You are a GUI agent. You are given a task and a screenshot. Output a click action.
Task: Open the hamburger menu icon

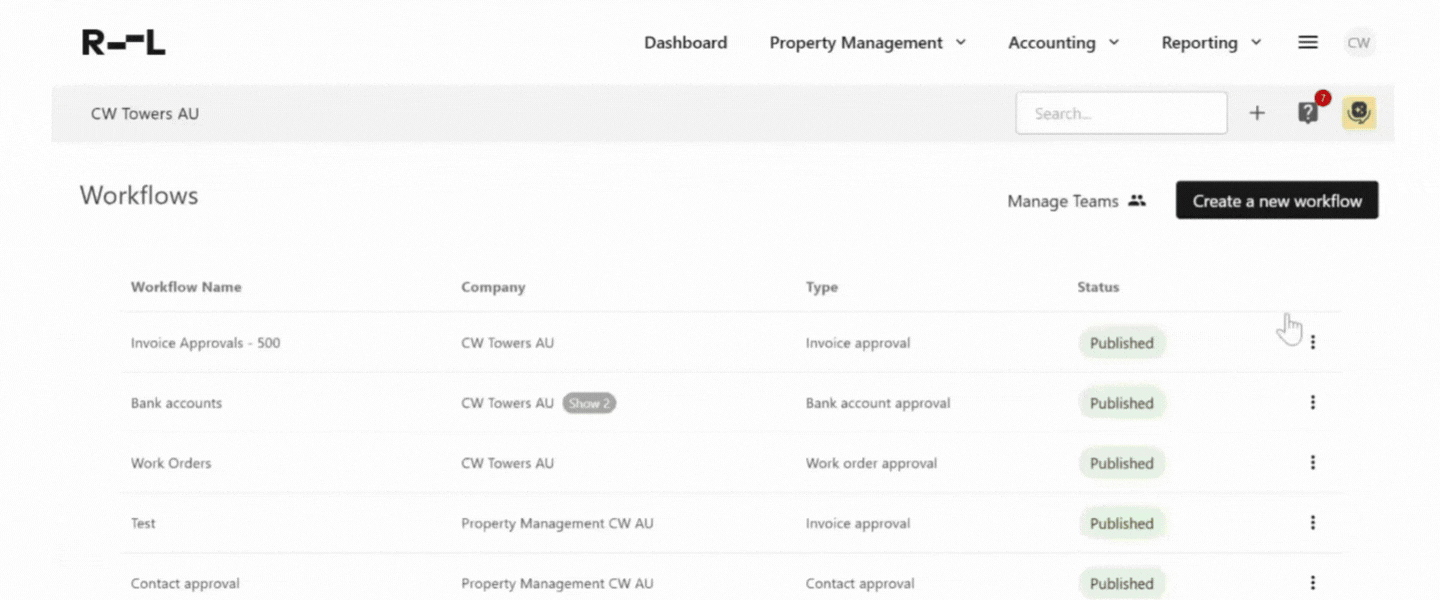pos(1307,42)
